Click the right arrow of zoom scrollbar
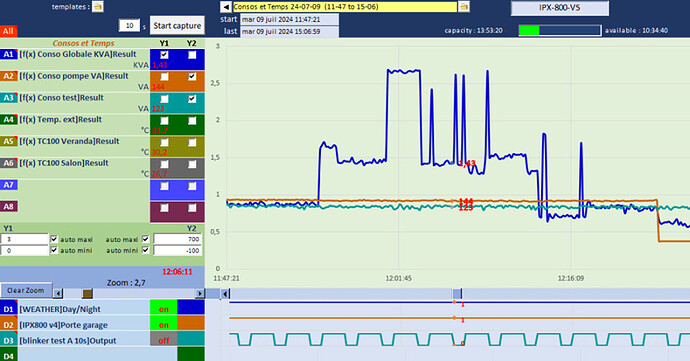 200,293
